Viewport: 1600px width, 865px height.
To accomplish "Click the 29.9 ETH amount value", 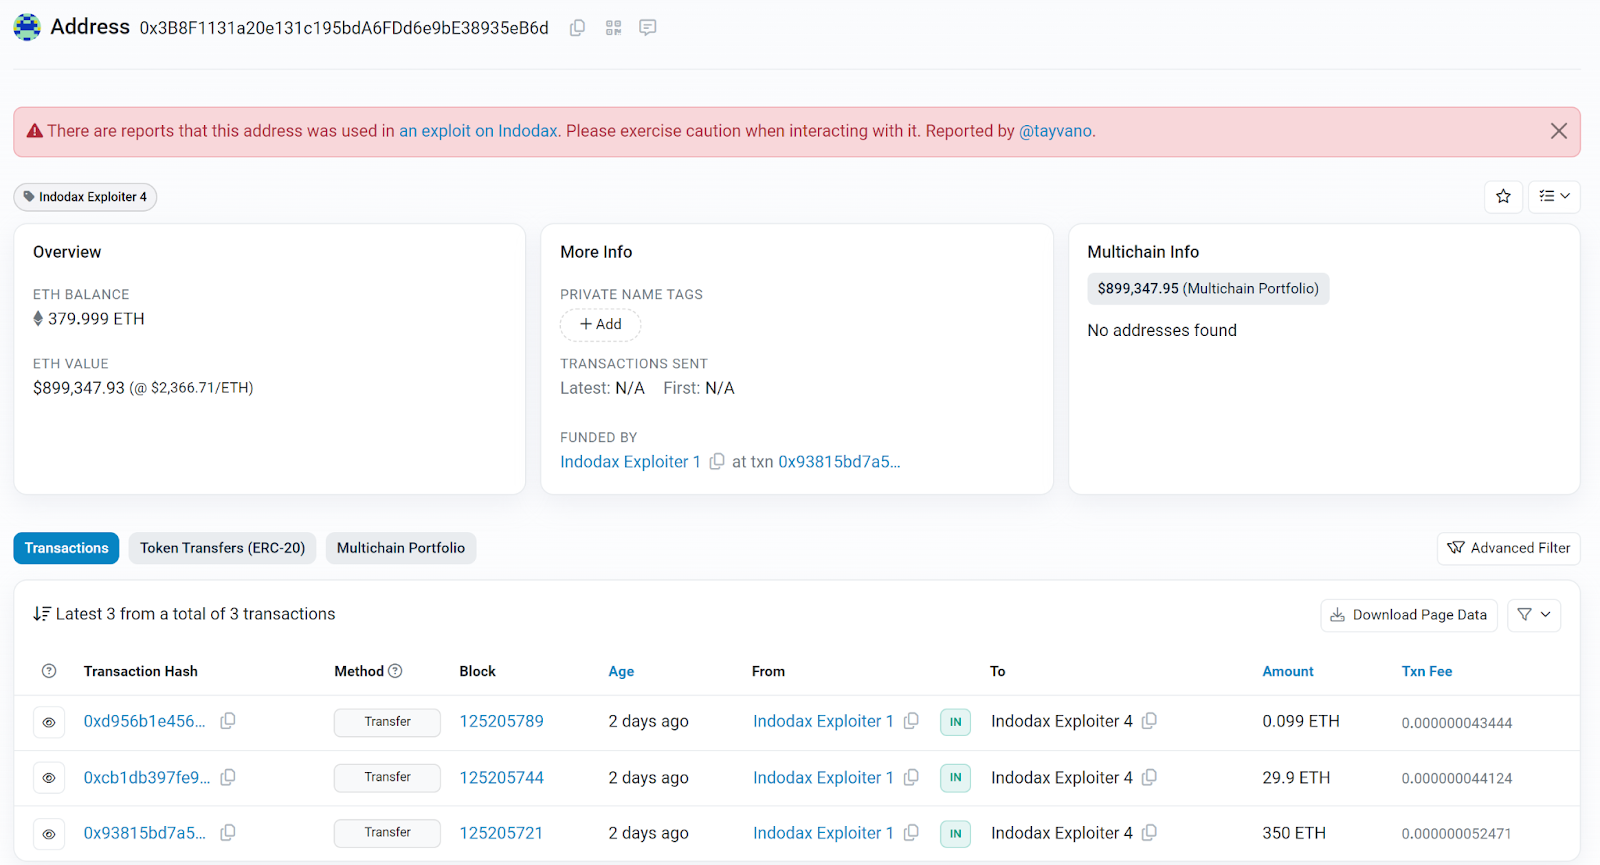I will pyautogui.click(x=1296, y=777).
